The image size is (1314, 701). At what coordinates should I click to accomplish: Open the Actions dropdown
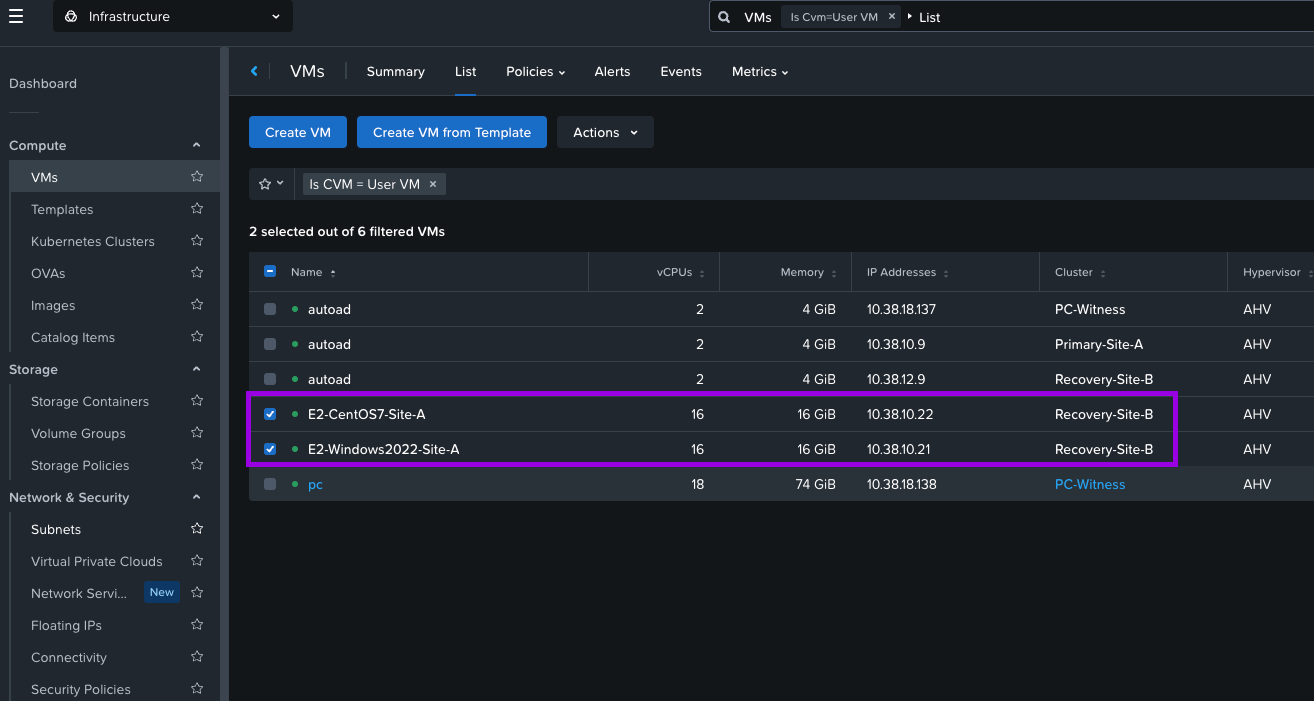(605, 132)
